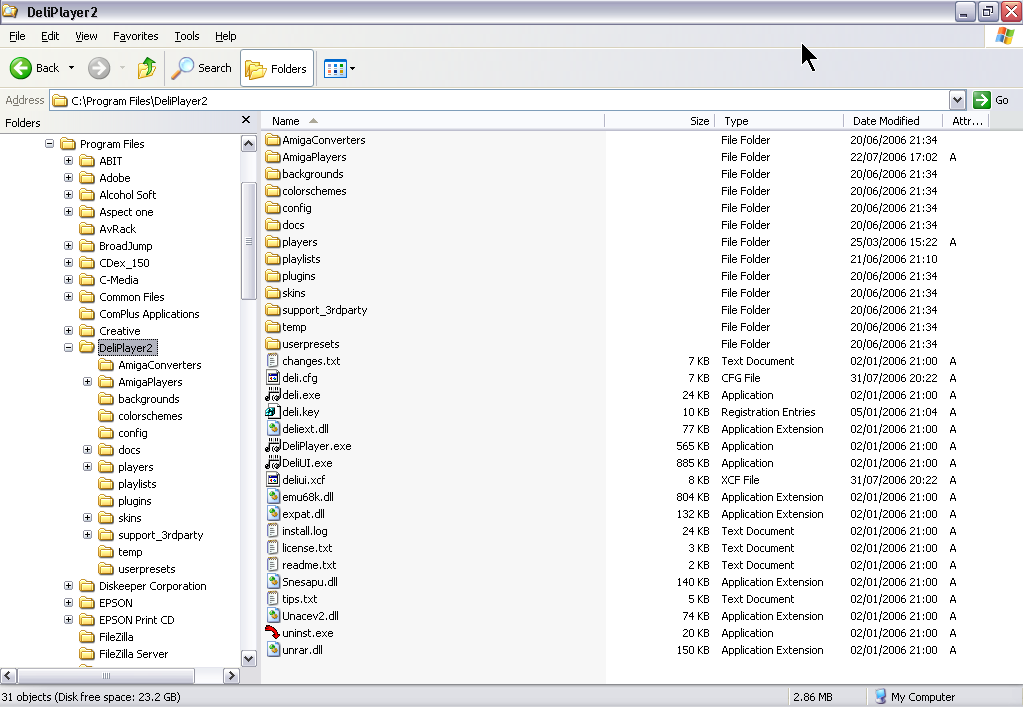
Task: Expand the AmigaPlayers tree node
Action: 87,382
